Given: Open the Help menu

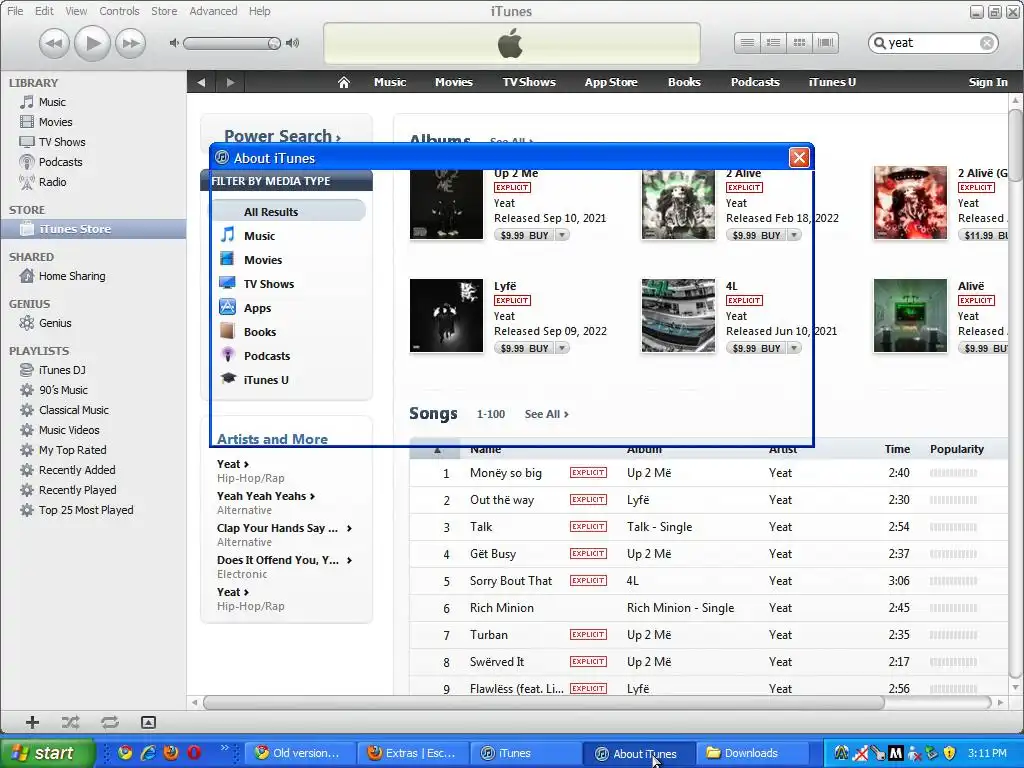Looking at the screenshot, I should point(259,11).
